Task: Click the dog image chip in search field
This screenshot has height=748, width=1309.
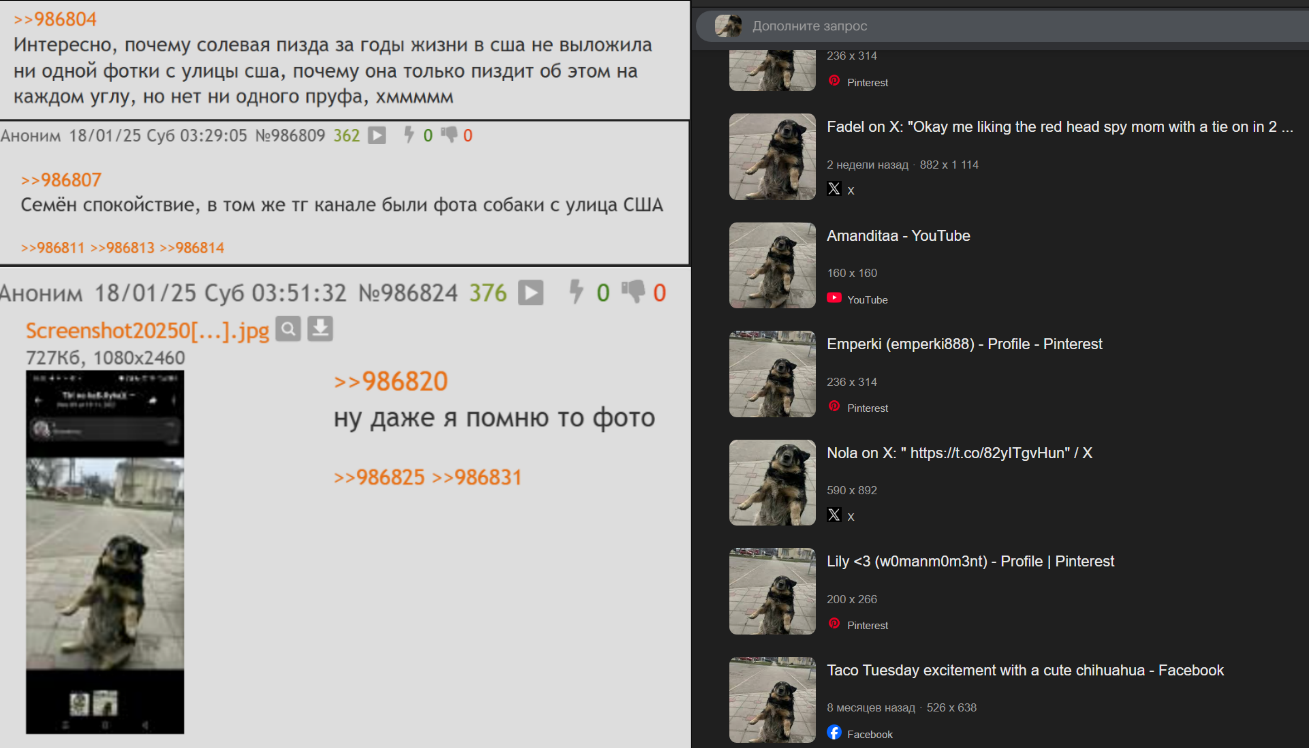Action: [x=728, y=26]
